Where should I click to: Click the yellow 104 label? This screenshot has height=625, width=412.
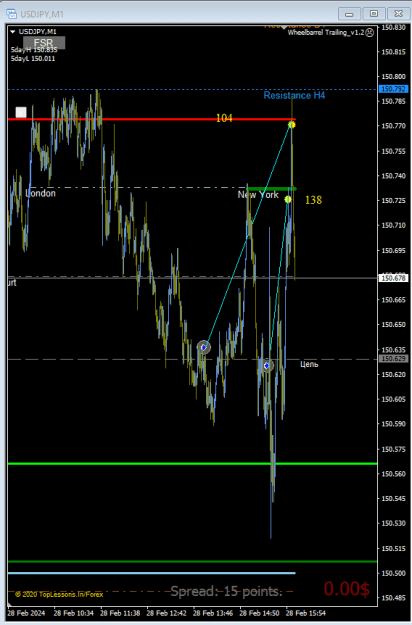click(x=224, y=118)
